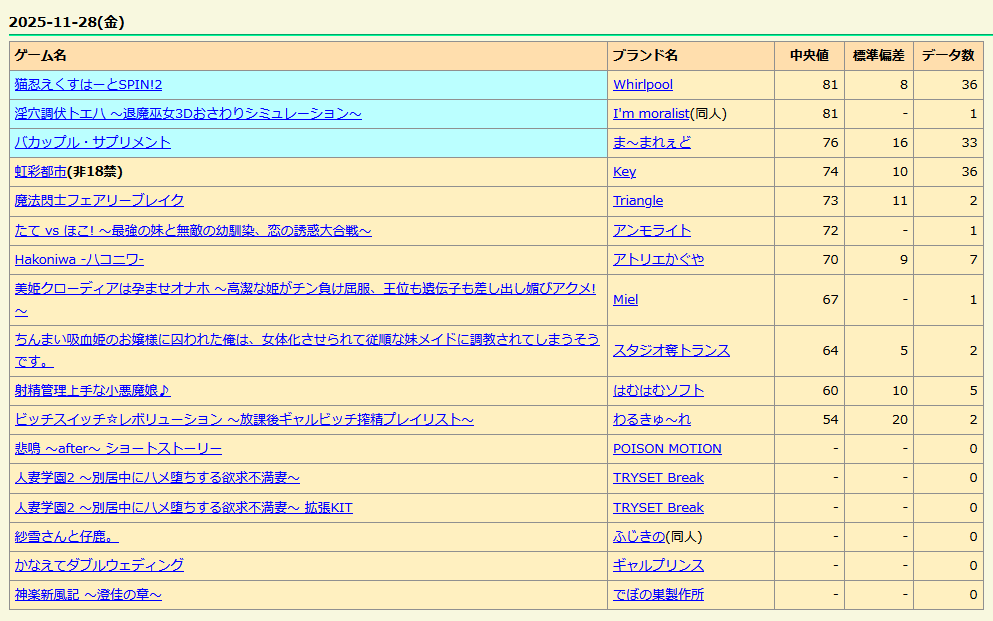Open the ギャルプリンス brand link
The image size is (993, 621).
click(659, 565)
